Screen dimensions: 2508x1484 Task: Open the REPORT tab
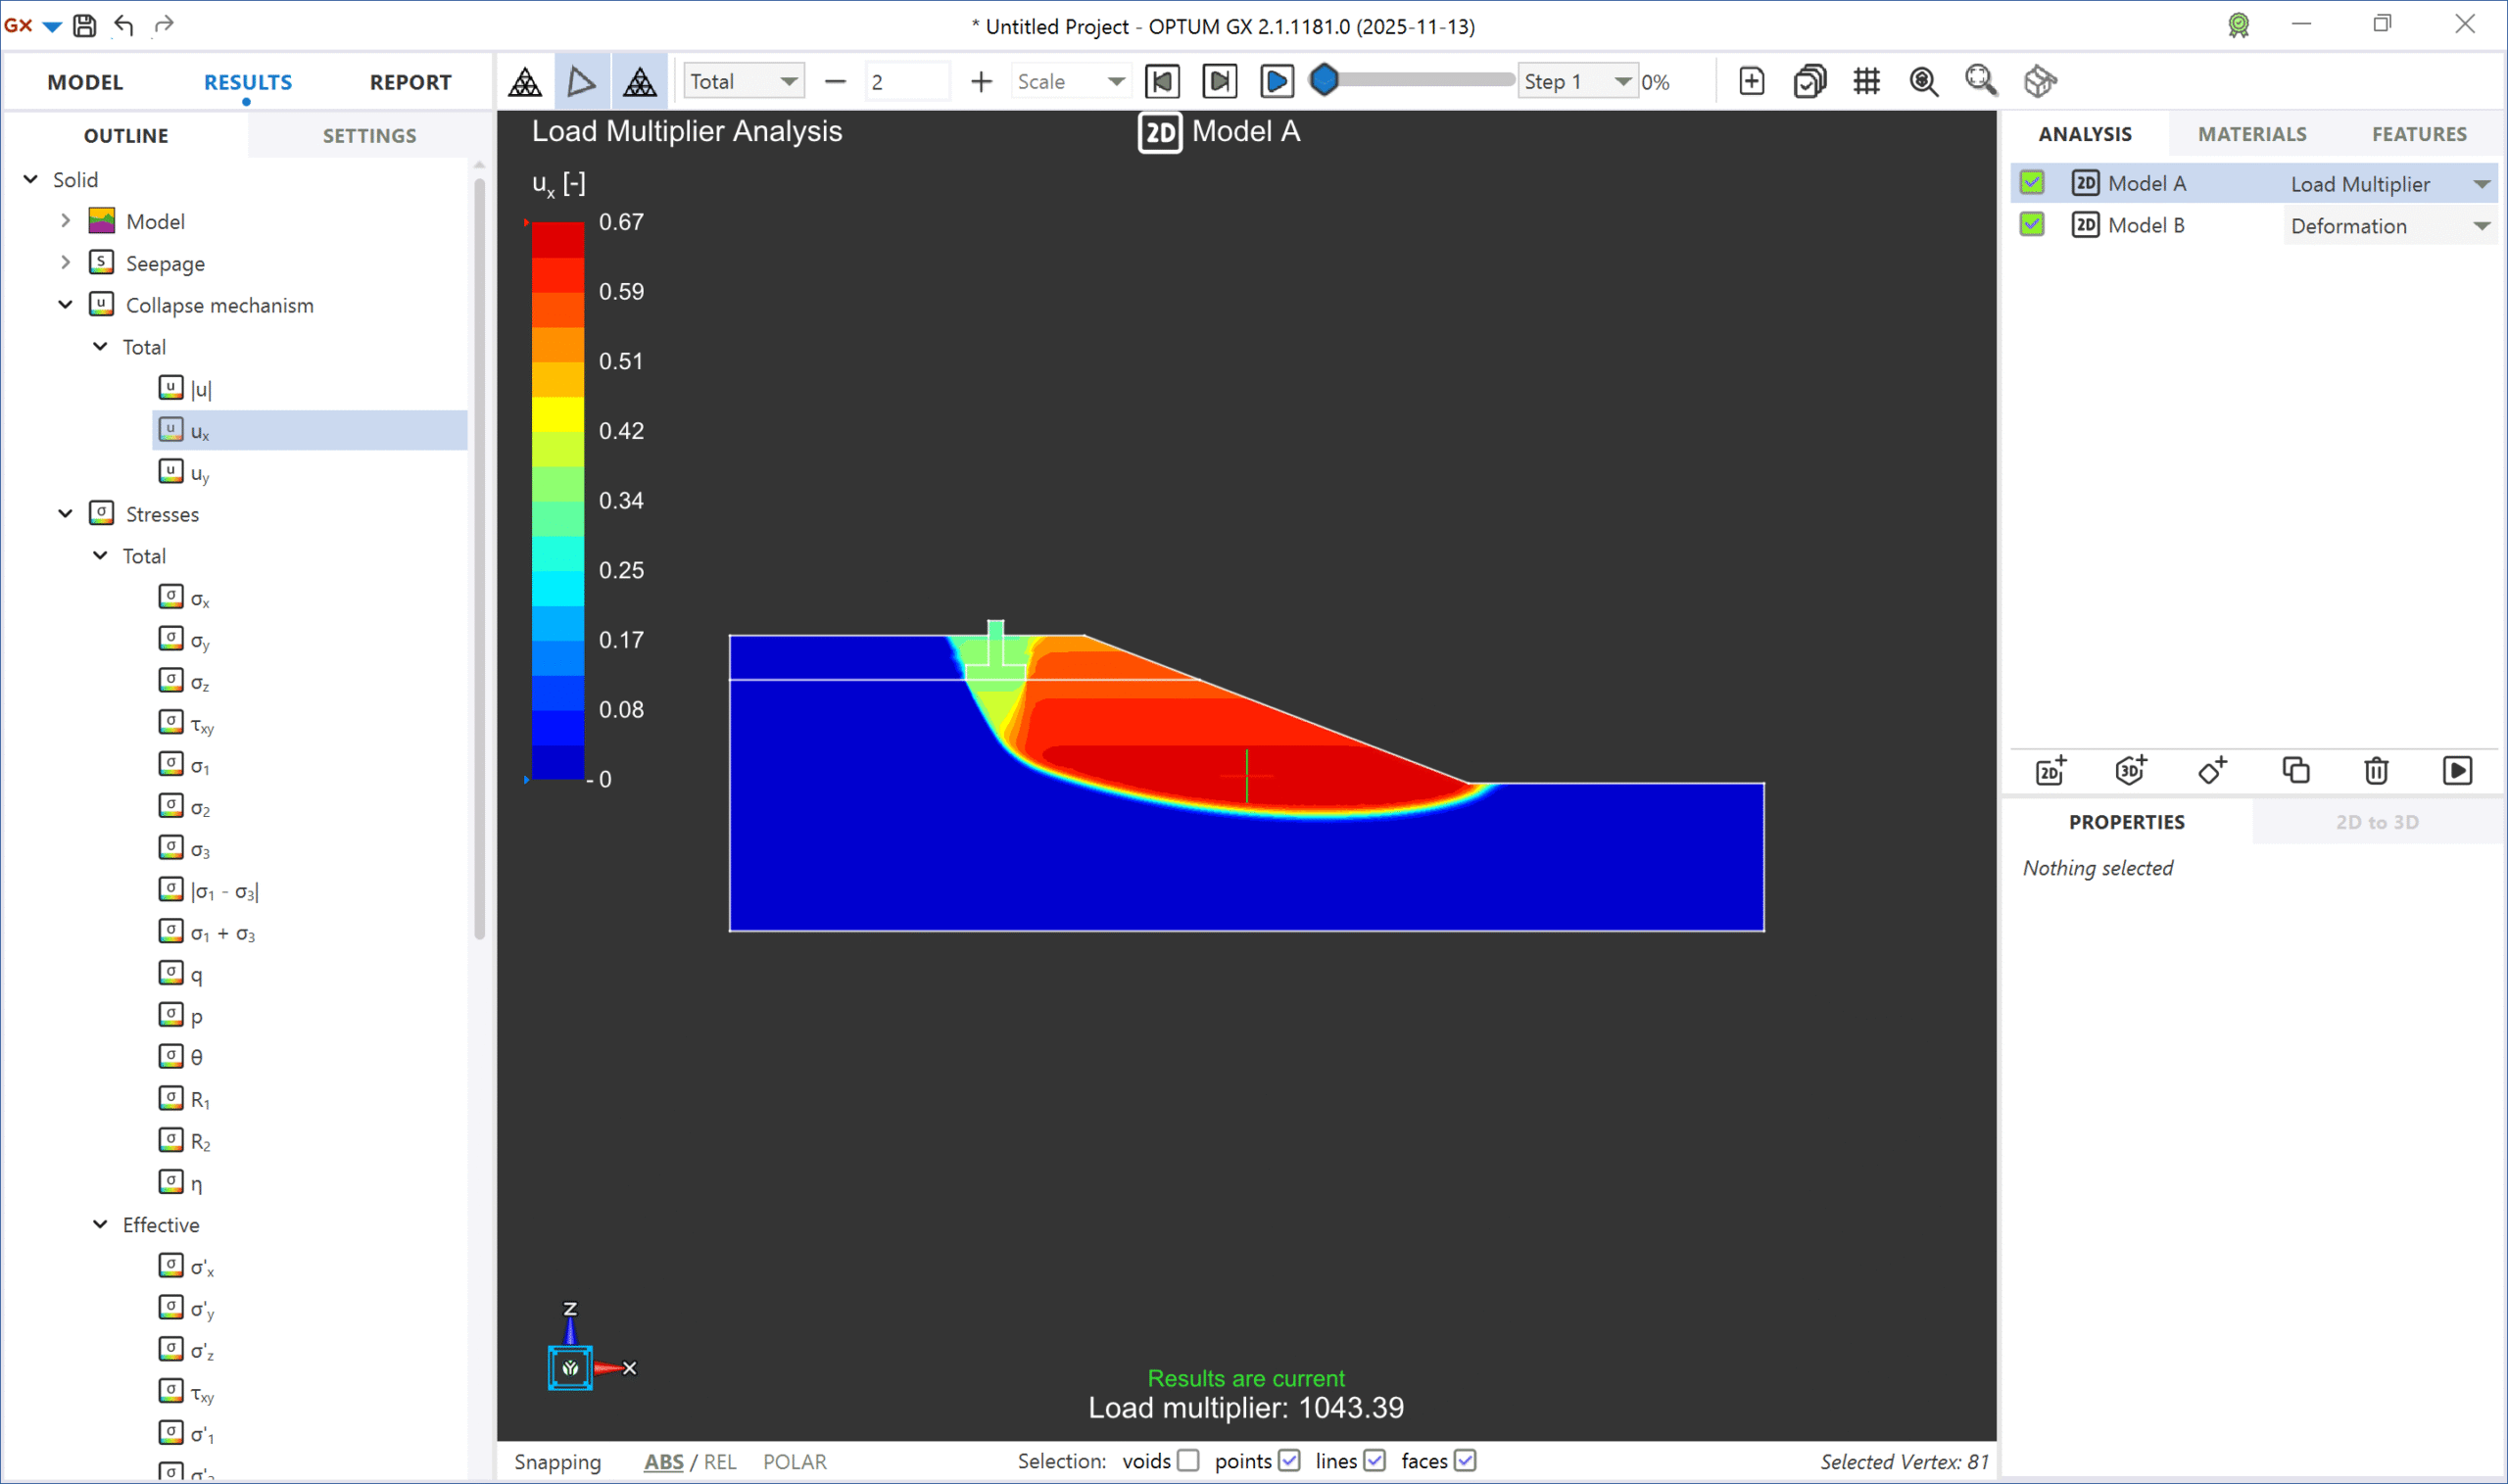pyautogui.click(x=410, y=82)
